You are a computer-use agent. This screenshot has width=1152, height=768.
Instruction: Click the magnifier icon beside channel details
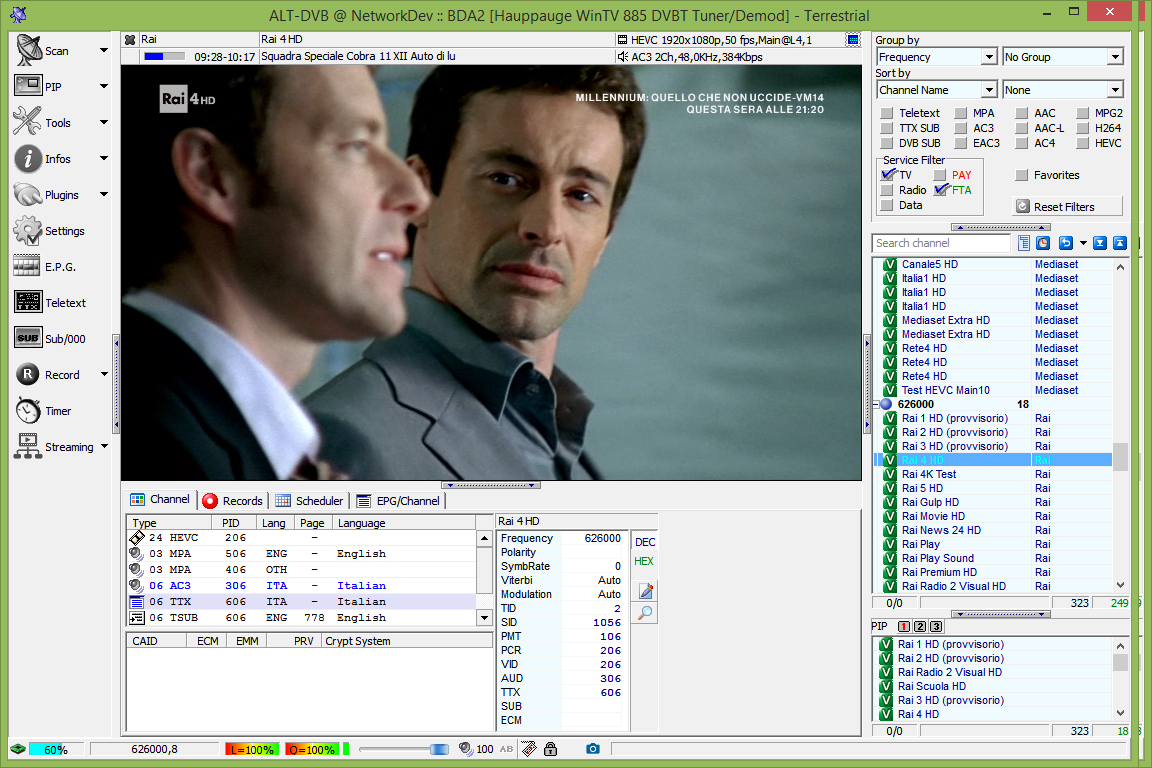[x=645, y=613]
